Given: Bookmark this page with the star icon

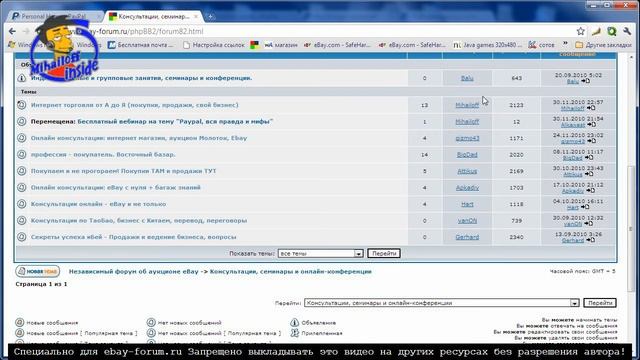Looking at the screenshot, I should pyautogui.click(x=580, y=31).
